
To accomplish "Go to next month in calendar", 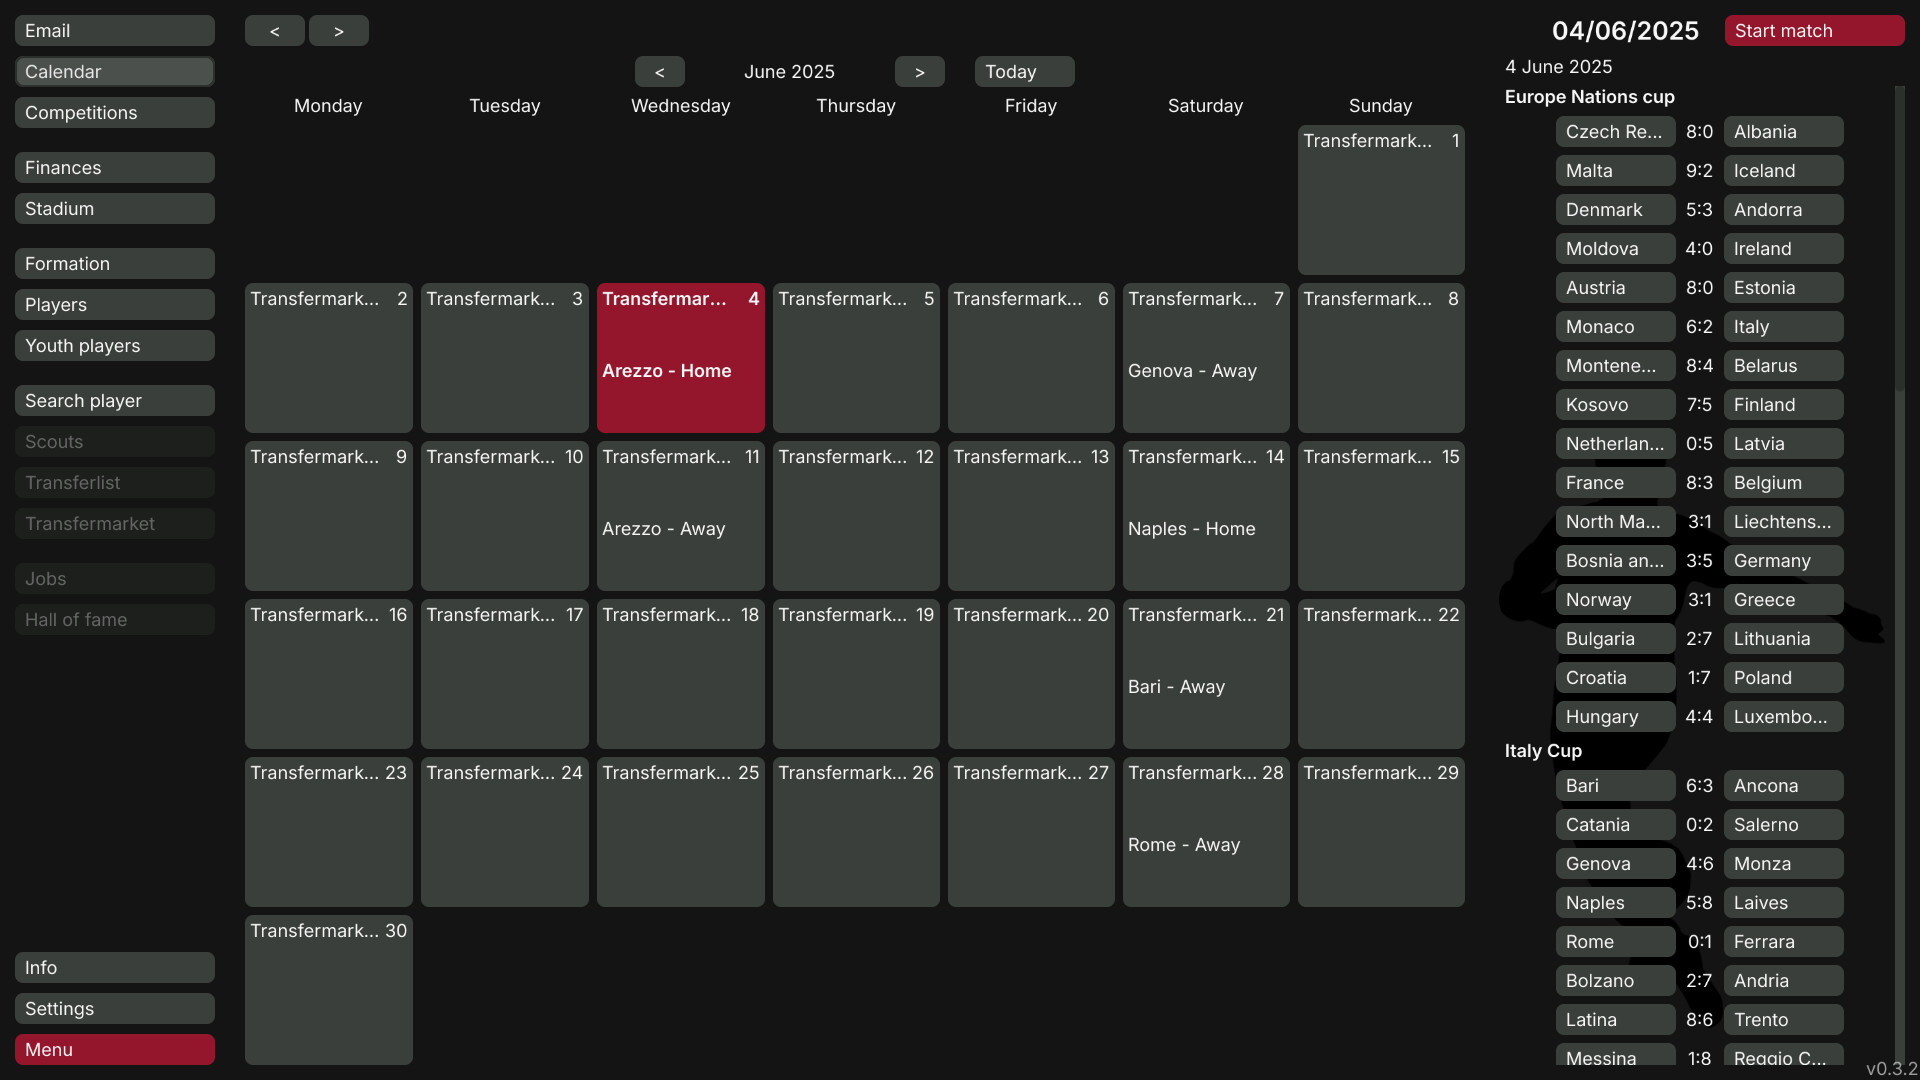I will (x=919, y=72).
